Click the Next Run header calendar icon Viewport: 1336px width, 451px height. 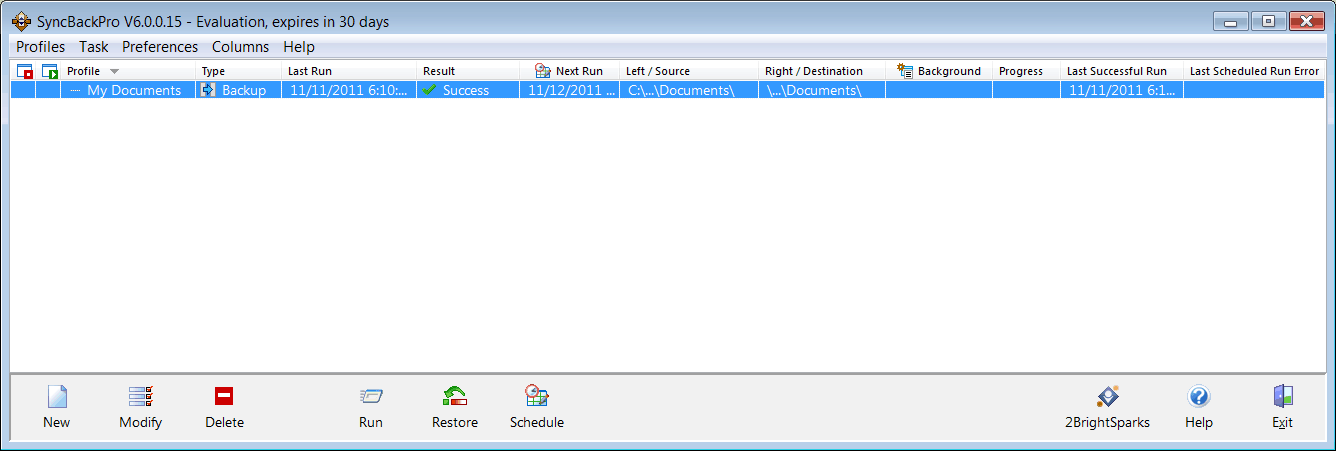pos(543,71)
